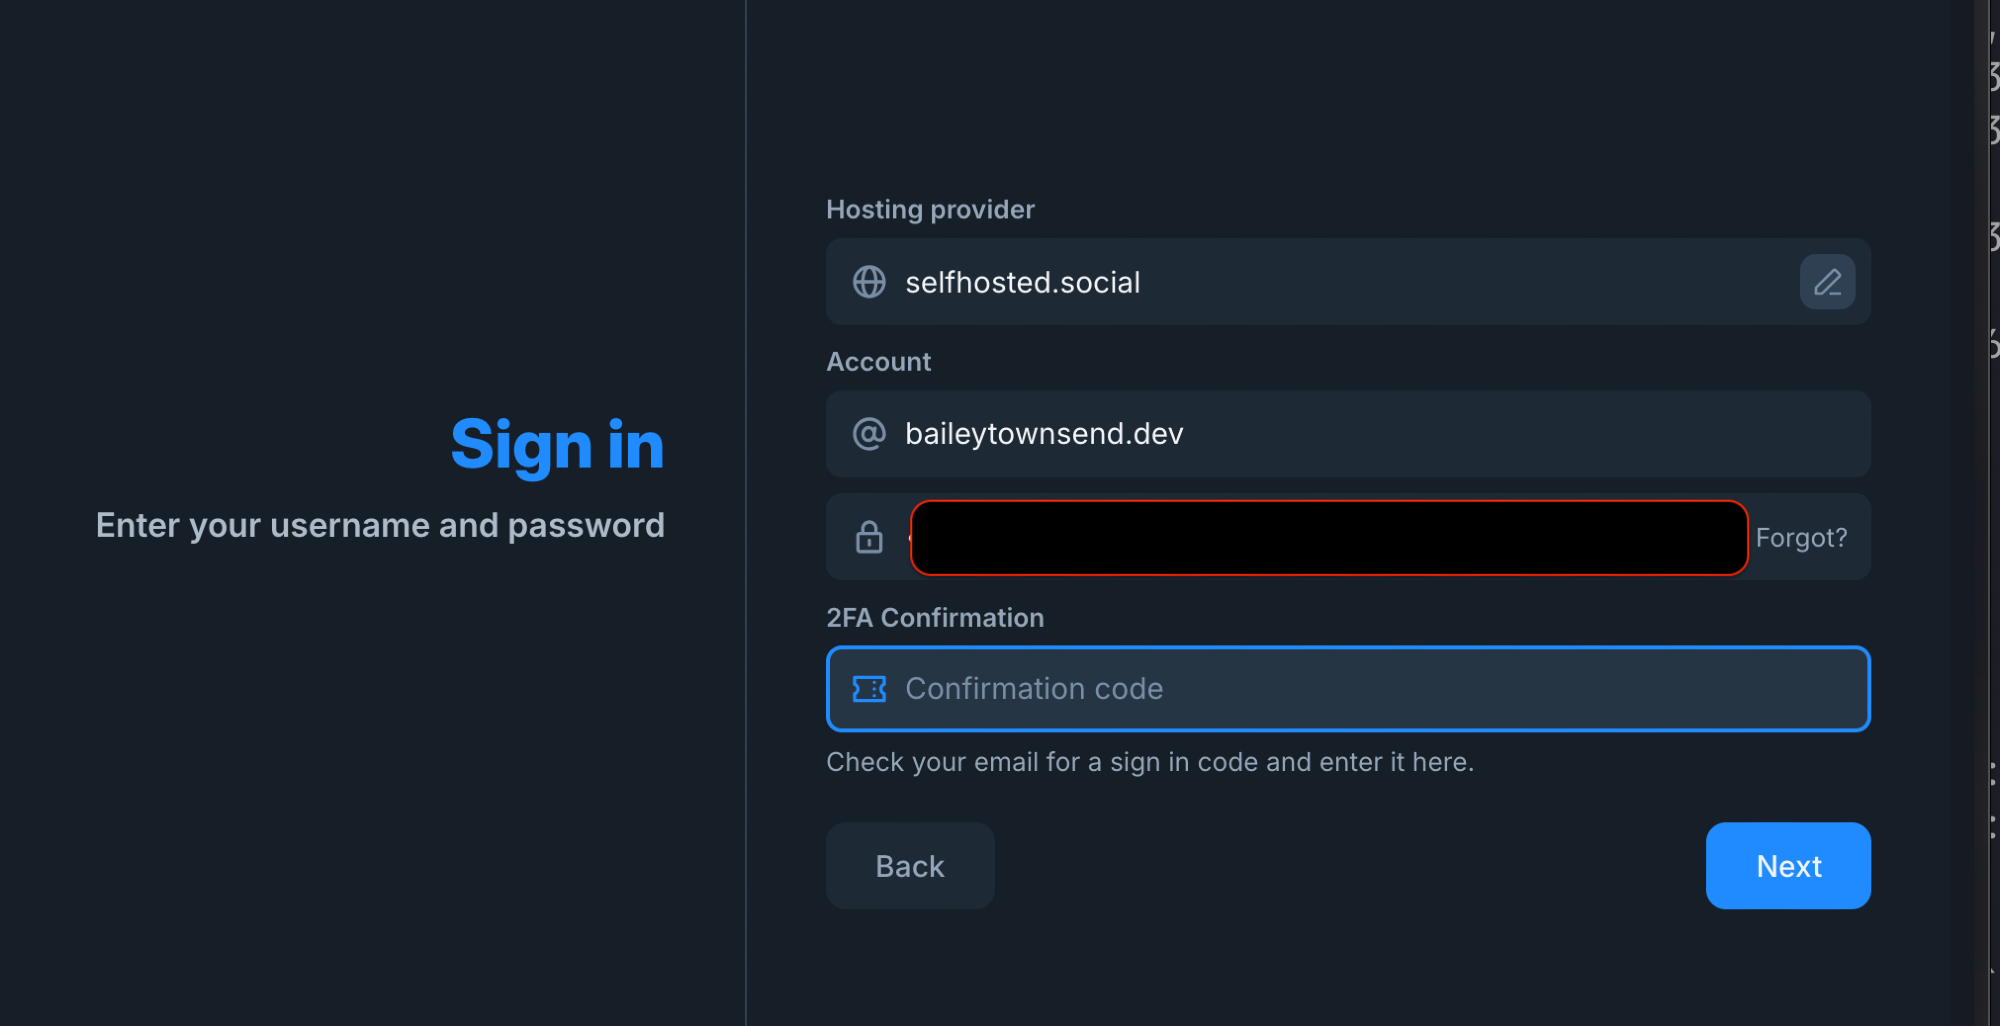
Task: Click the pencil edit icon for hosting provider
Action: tap(1827, 282)
